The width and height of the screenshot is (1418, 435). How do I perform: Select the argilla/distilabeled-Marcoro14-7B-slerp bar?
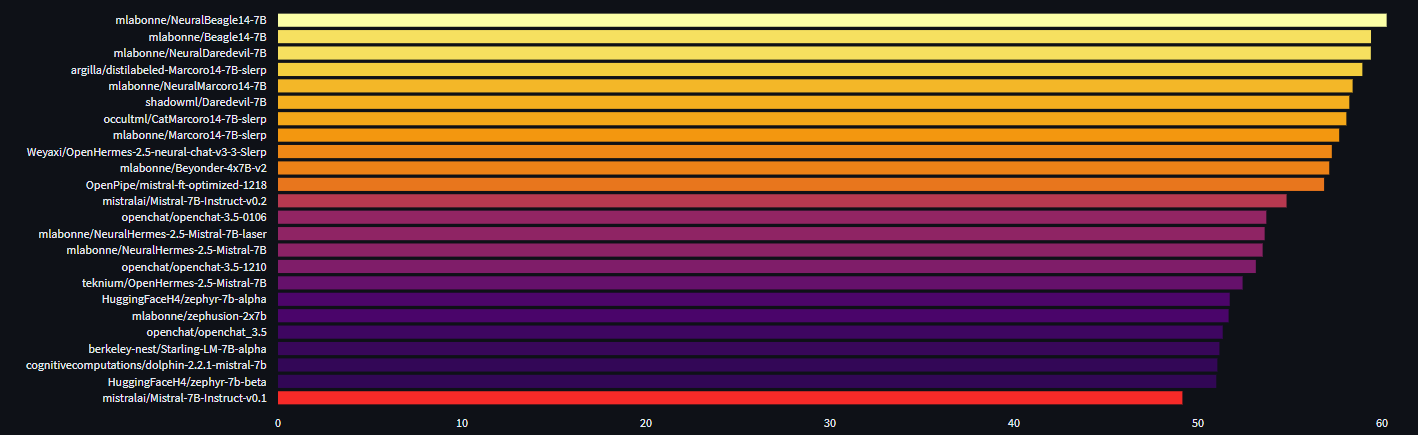pyautogui.click(x=819, y=69)
